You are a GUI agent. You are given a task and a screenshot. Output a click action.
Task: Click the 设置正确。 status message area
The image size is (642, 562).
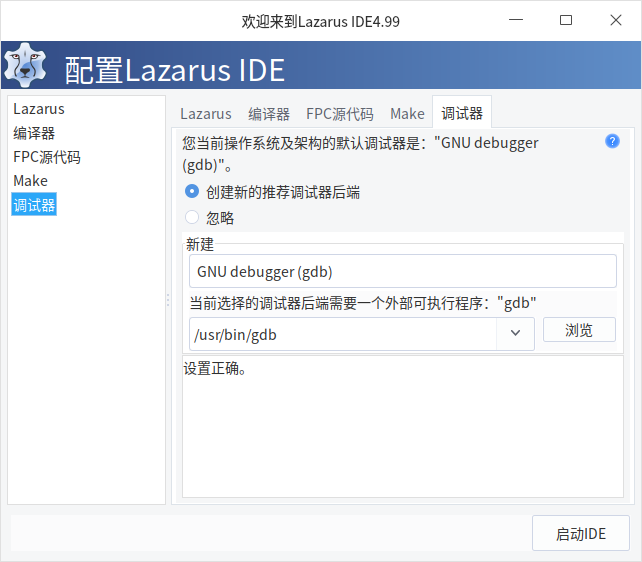click(x=402, y=426)
